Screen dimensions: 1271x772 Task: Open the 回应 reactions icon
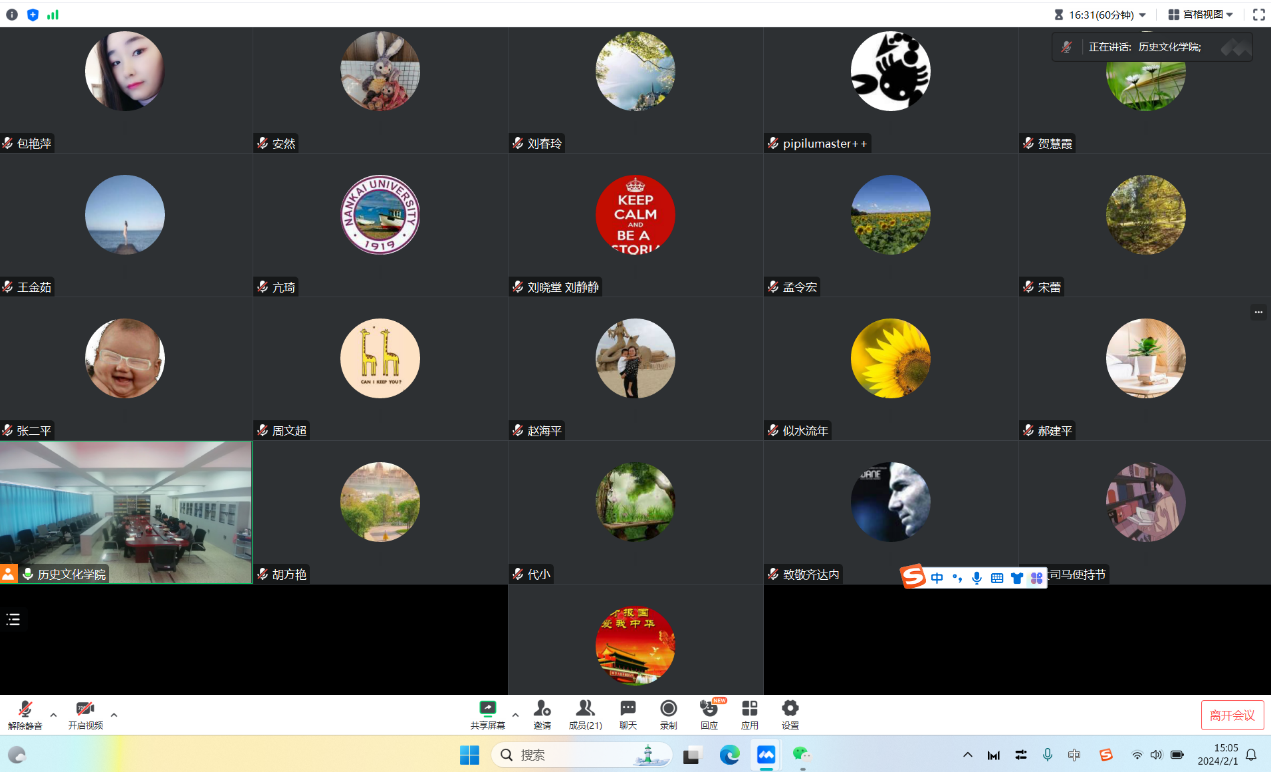(x=708, y=709)
